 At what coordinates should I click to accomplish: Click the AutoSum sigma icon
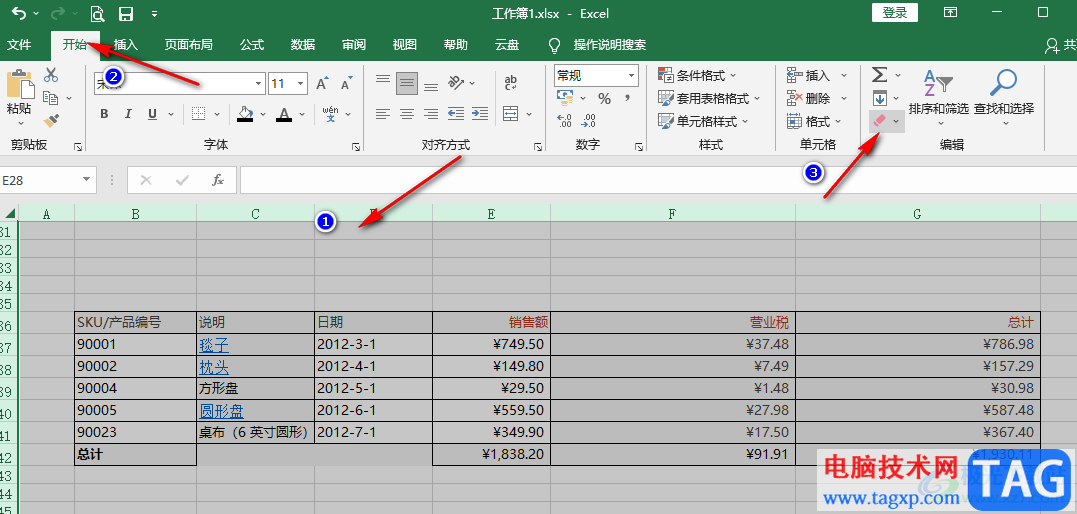[879, 74]
